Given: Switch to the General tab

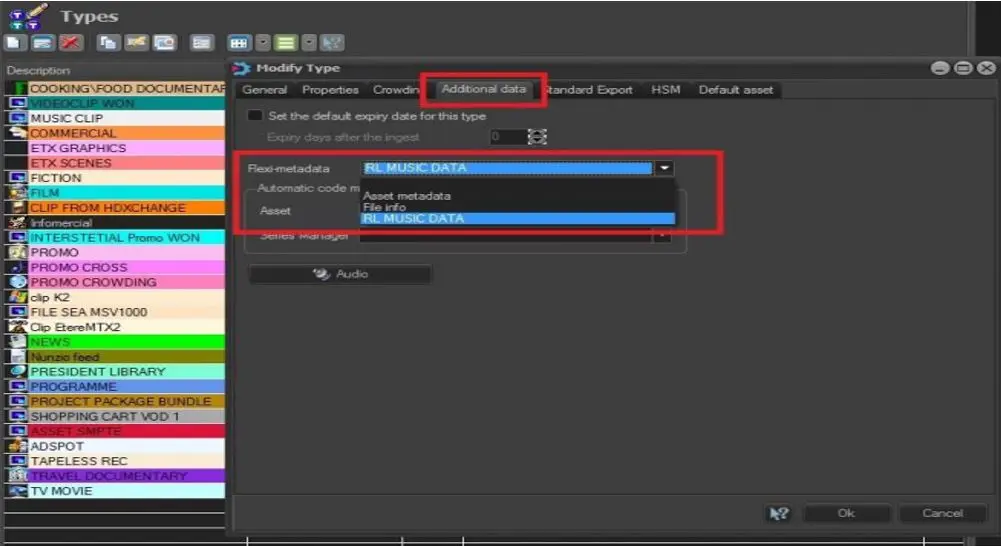Looking at the screenshot, I should tap(265, 90).
